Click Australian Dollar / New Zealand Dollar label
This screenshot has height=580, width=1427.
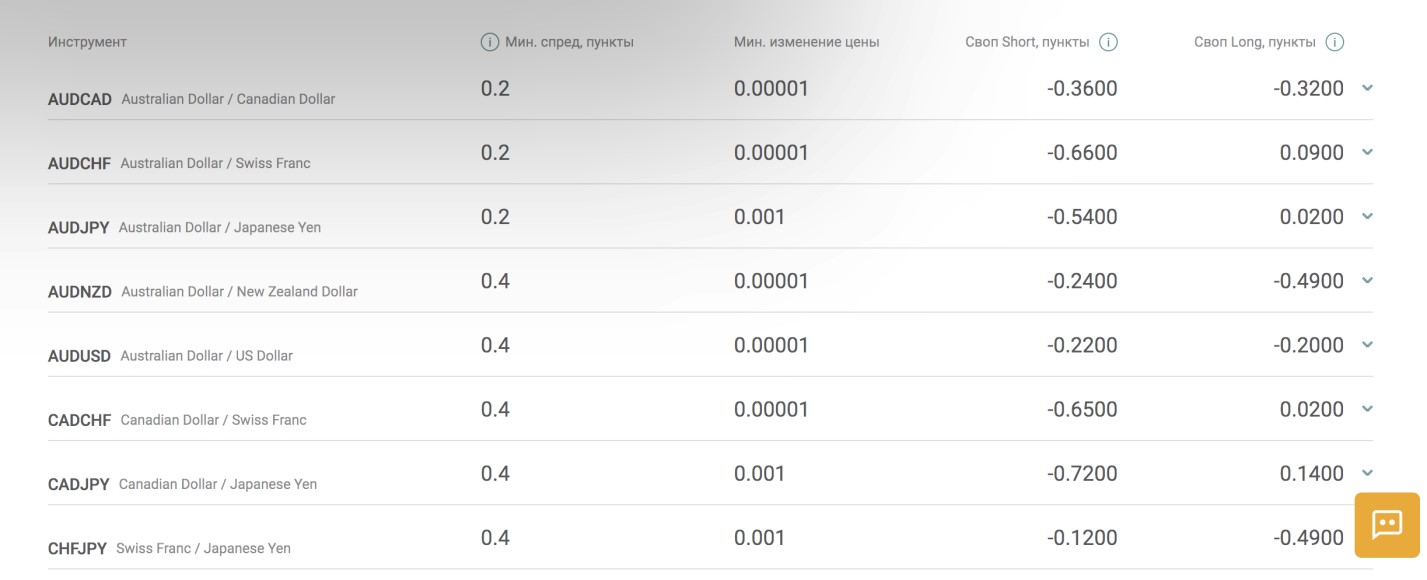[x=239, y=292]
